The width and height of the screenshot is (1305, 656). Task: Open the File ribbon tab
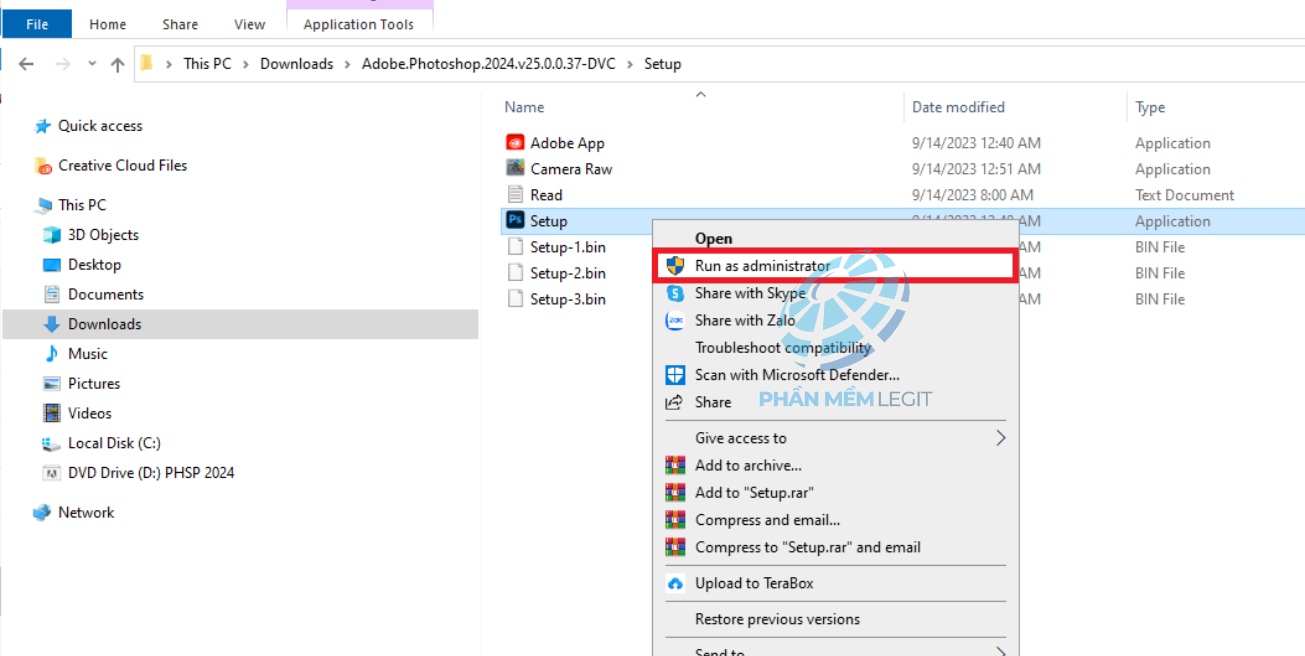[37, 24]
